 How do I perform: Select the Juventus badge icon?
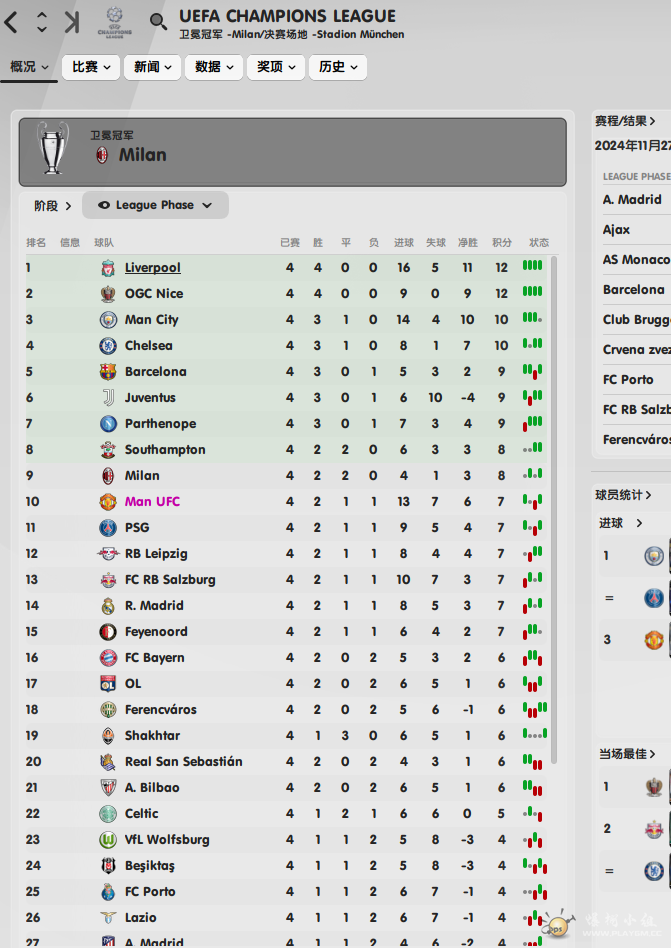tap(108, 398)
